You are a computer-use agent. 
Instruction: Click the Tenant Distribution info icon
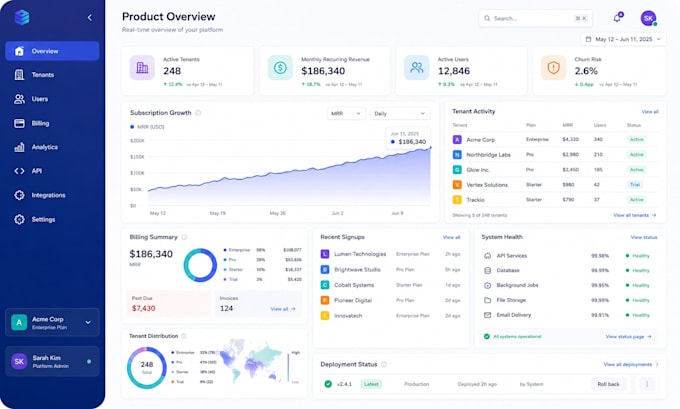pos(184,336)
